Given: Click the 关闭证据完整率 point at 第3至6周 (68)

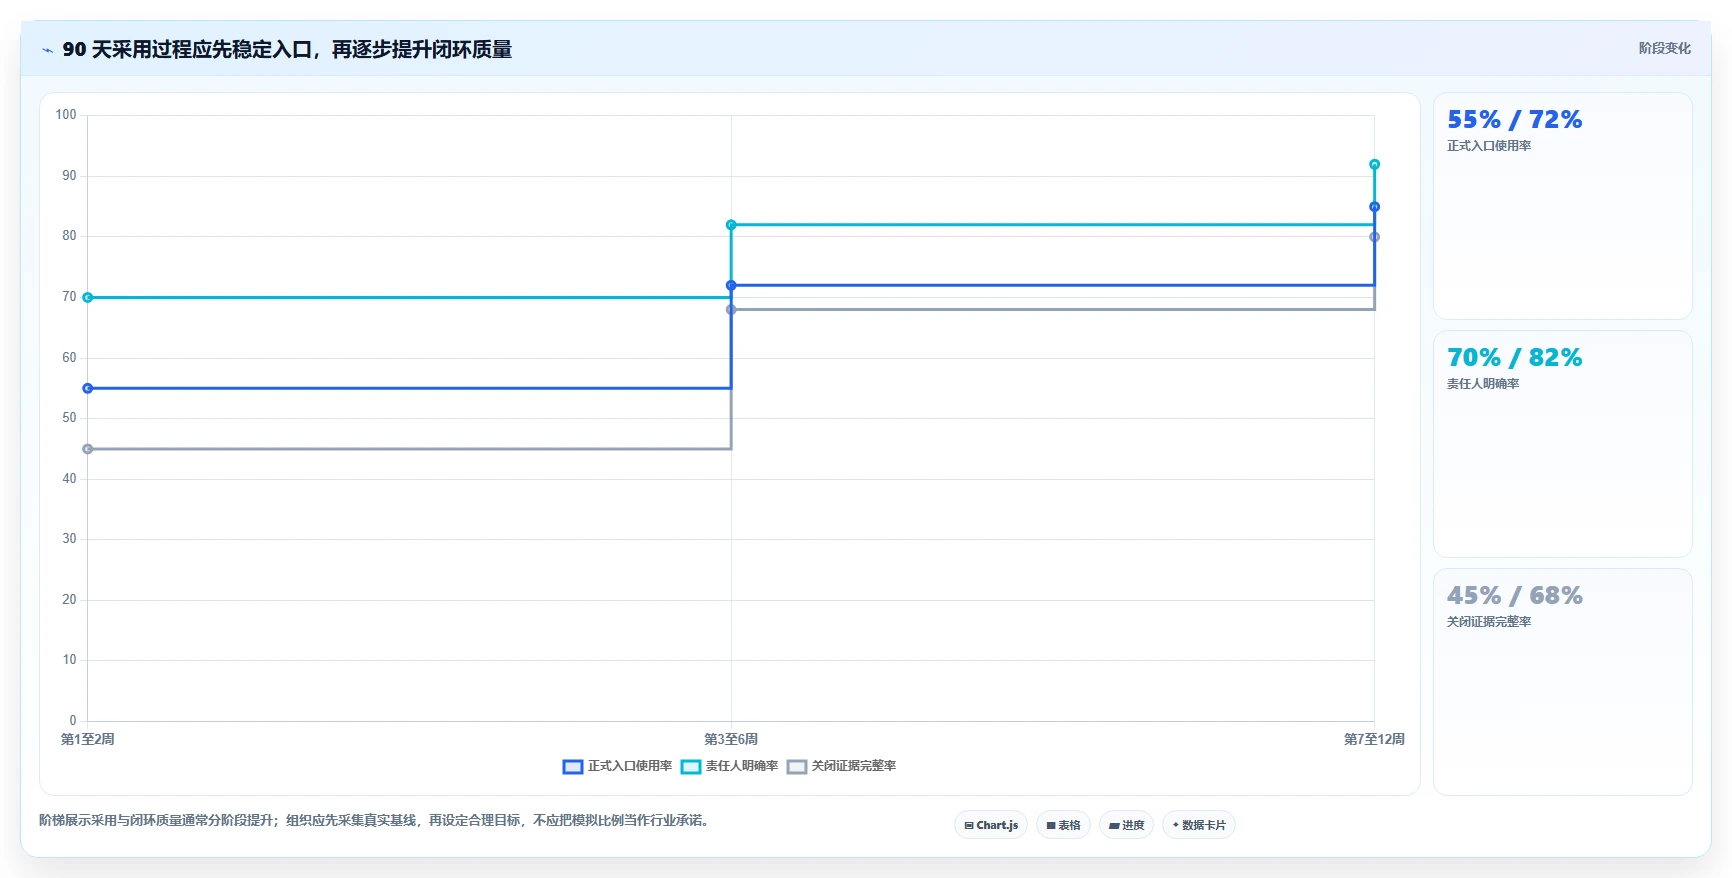Looking at the screenshot, I should pyautogui.click(x=731, y=310).
